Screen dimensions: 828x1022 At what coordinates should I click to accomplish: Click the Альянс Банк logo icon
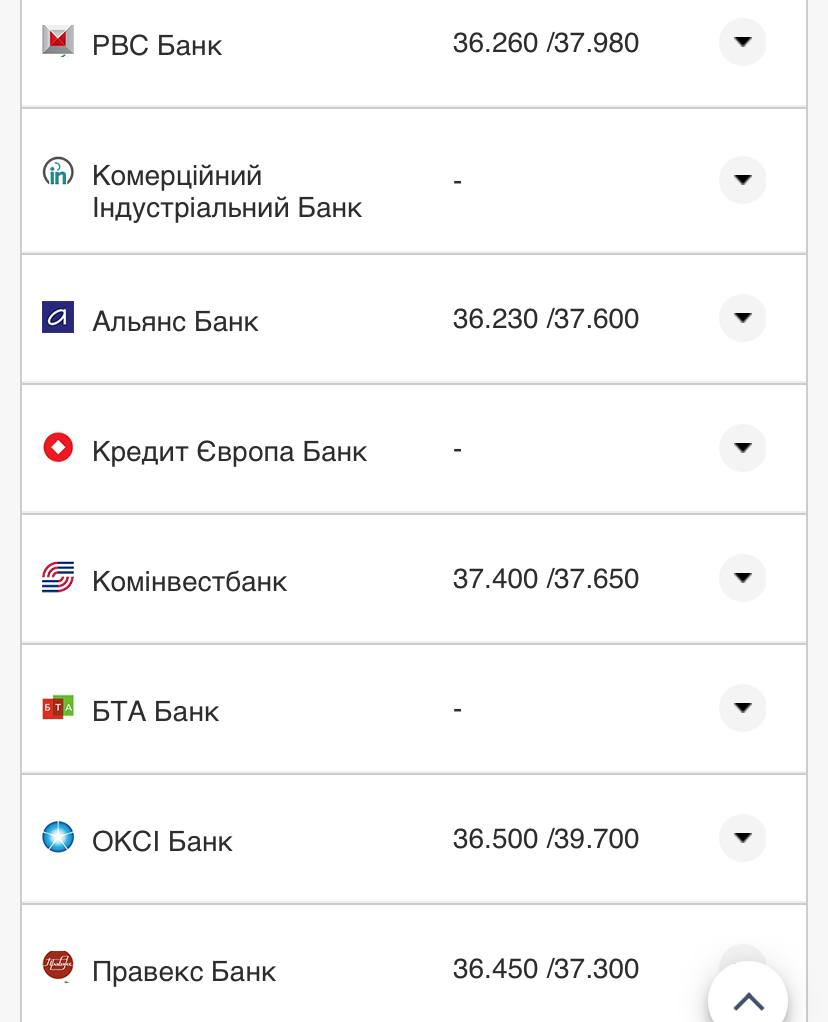click(58, 317)
